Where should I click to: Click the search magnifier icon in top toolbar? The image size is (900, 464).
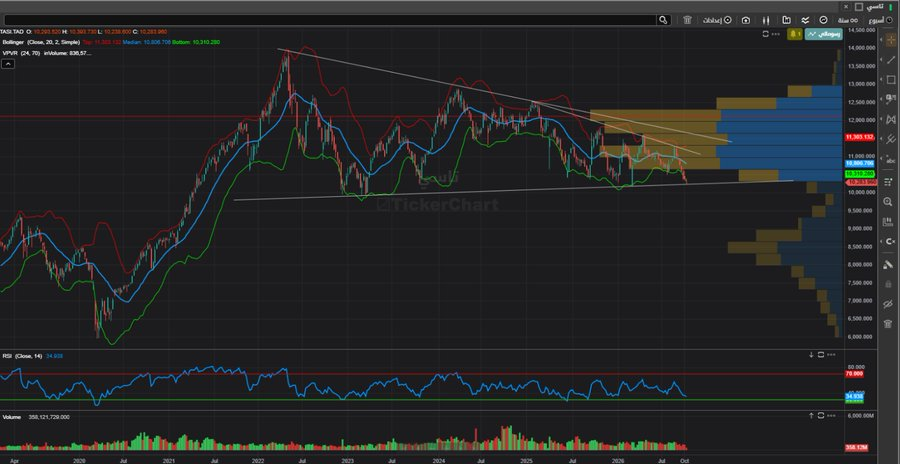(663, 20)
